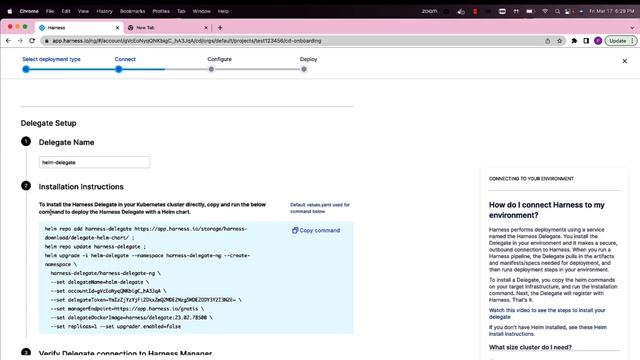Expand the tab search chevron

[x=632, y=28]
